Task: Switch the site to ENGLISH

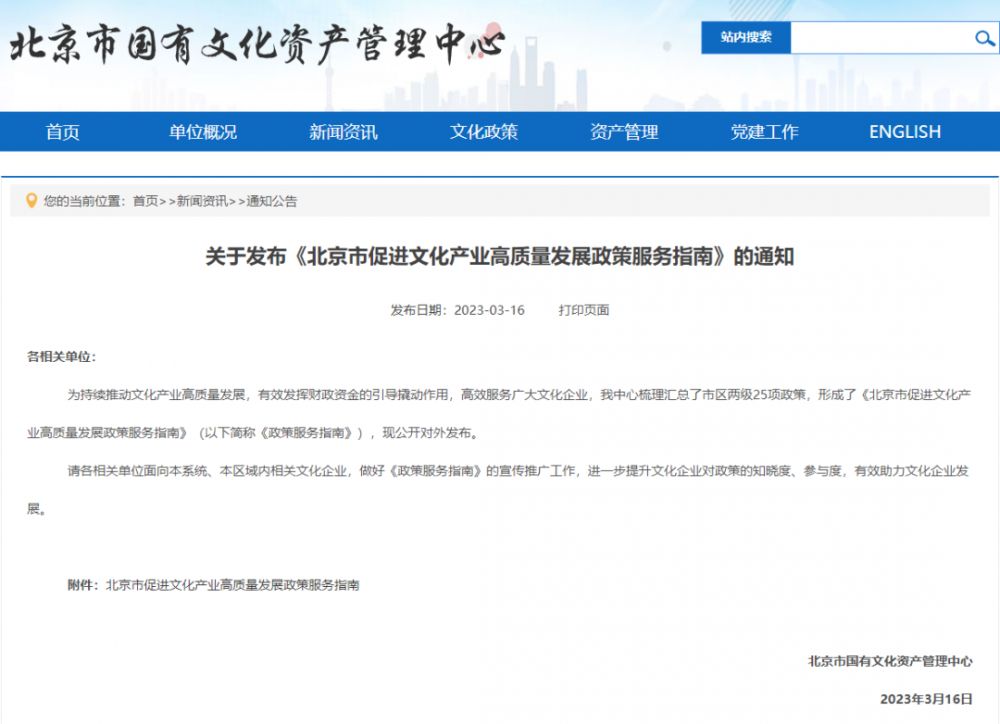Action: click(x=905, y=132)
